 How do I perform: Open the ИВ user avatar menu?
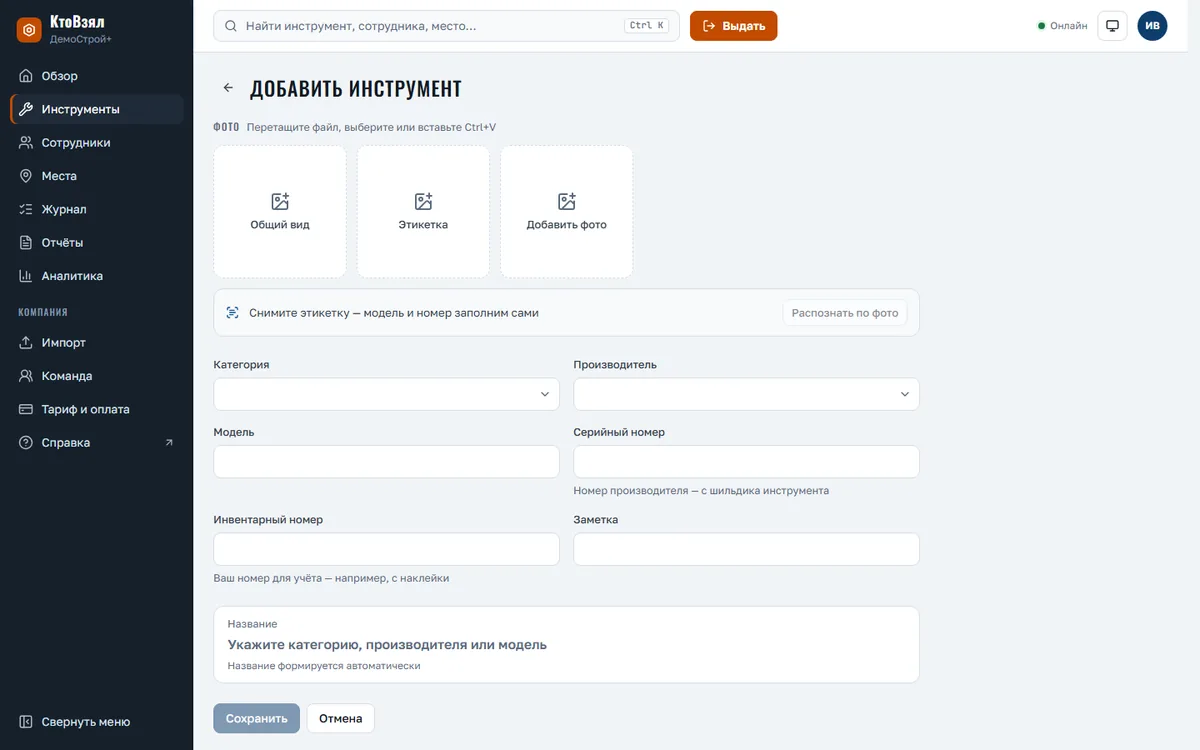(x=1152, y=26)
